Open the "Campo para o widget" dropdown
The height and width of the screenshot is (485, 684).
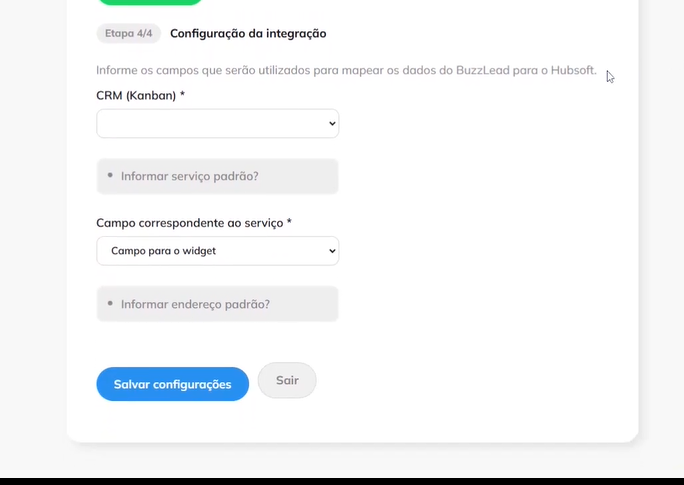pos(217,251)
